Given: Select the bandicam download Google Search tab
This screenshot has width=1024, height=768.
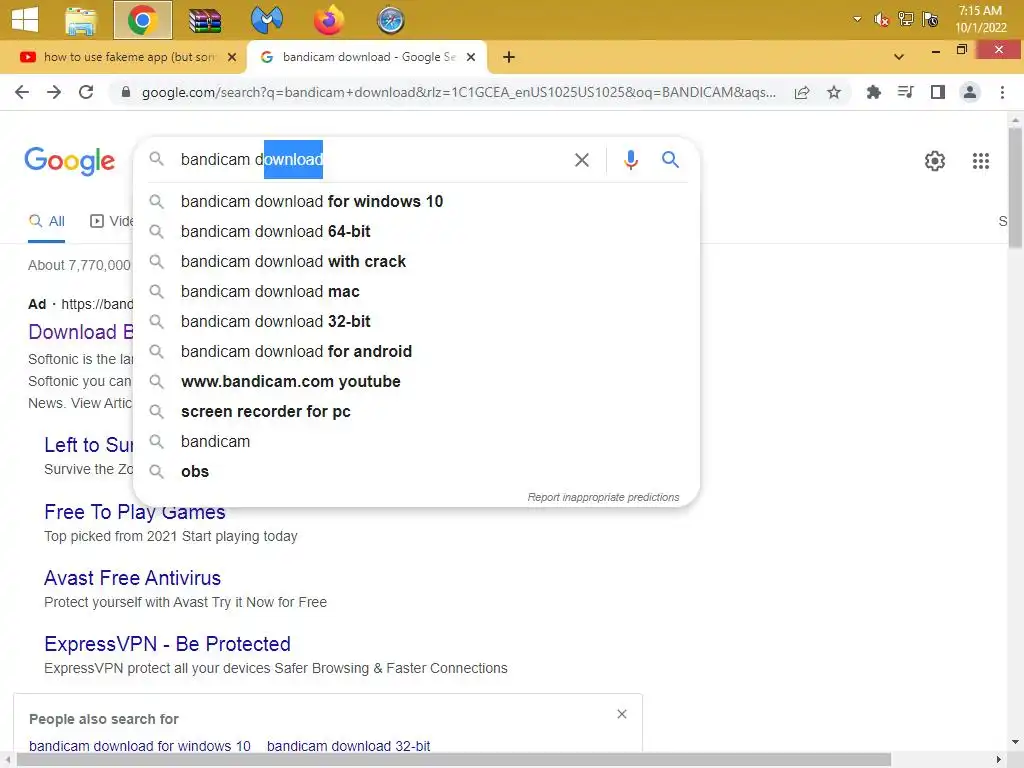Looking at the screenshot, I should [x=368, y=57].
